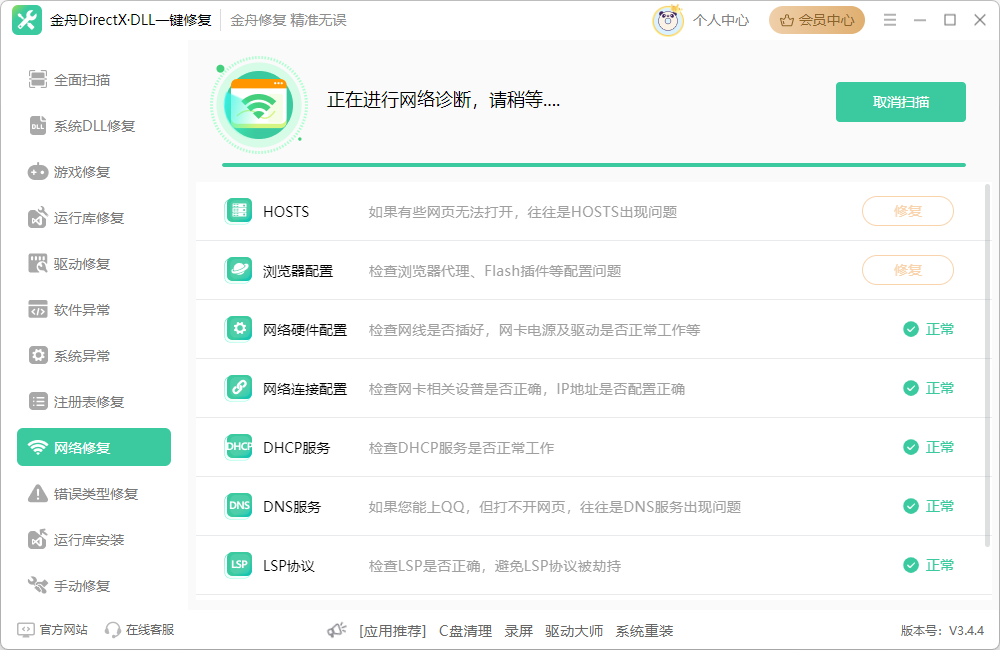
Task: Click the 运行库安装 sidebar icon
Action: pyautogui.click(x=38, y=539)
